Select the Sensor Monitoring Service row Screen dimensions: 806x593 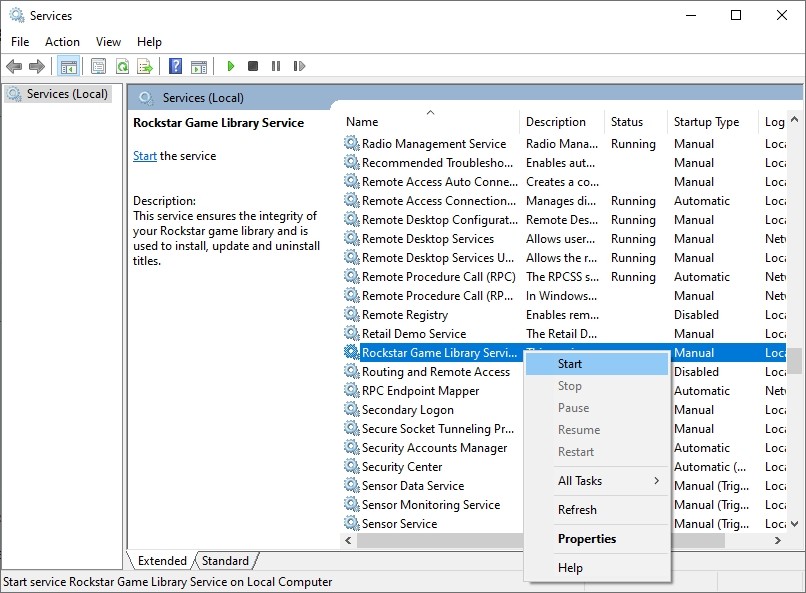pyautogui.click(x=431, y=505)
